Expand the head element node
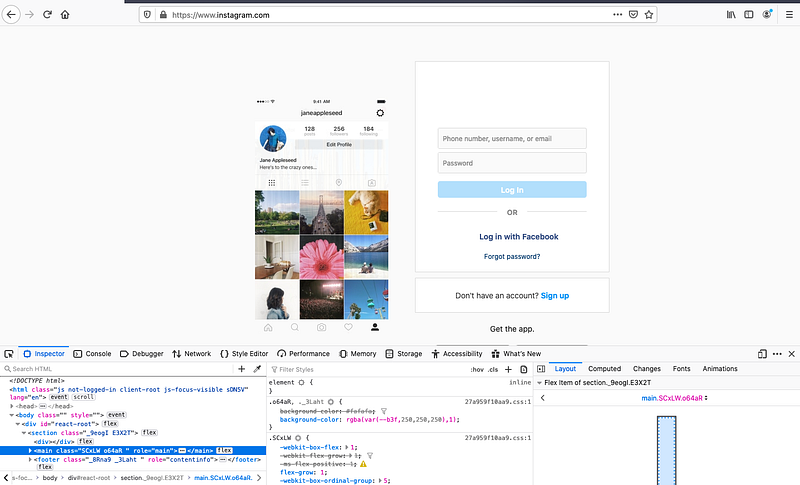 click(x=12, y=406)
